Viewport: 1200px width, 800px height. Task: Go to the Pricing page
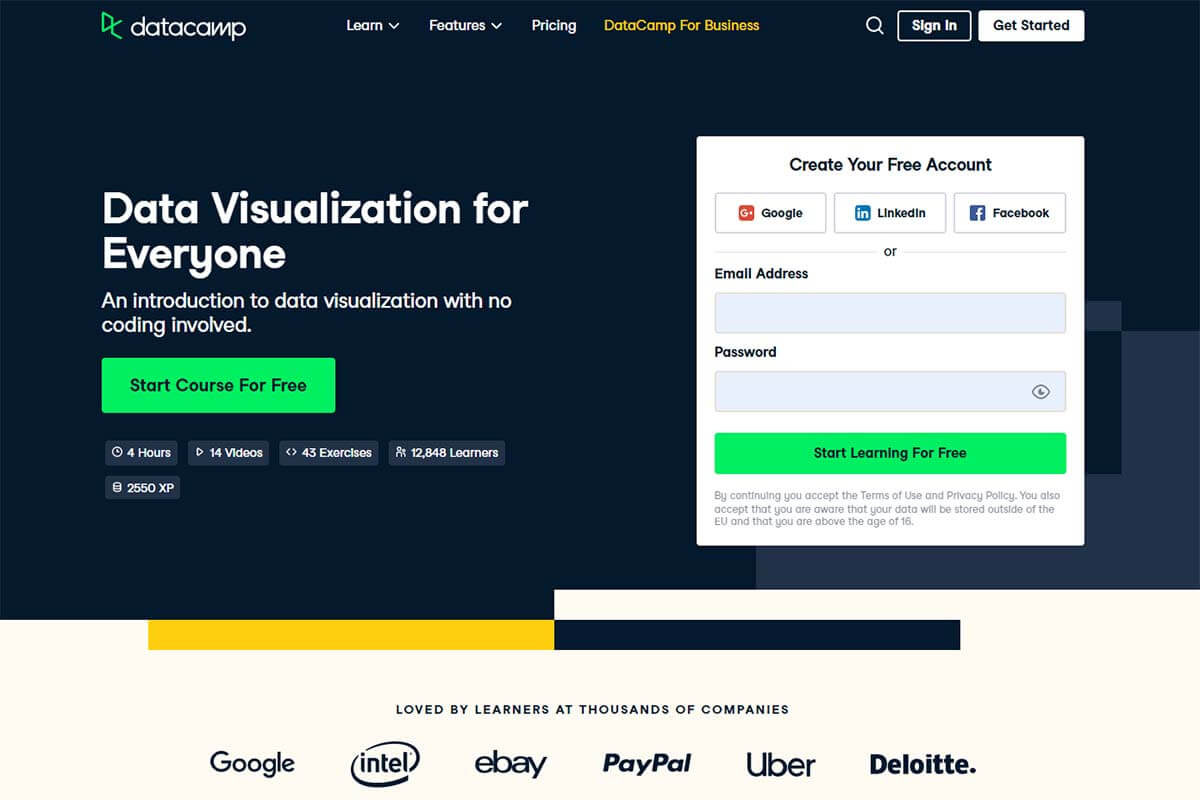coord(554,26)
